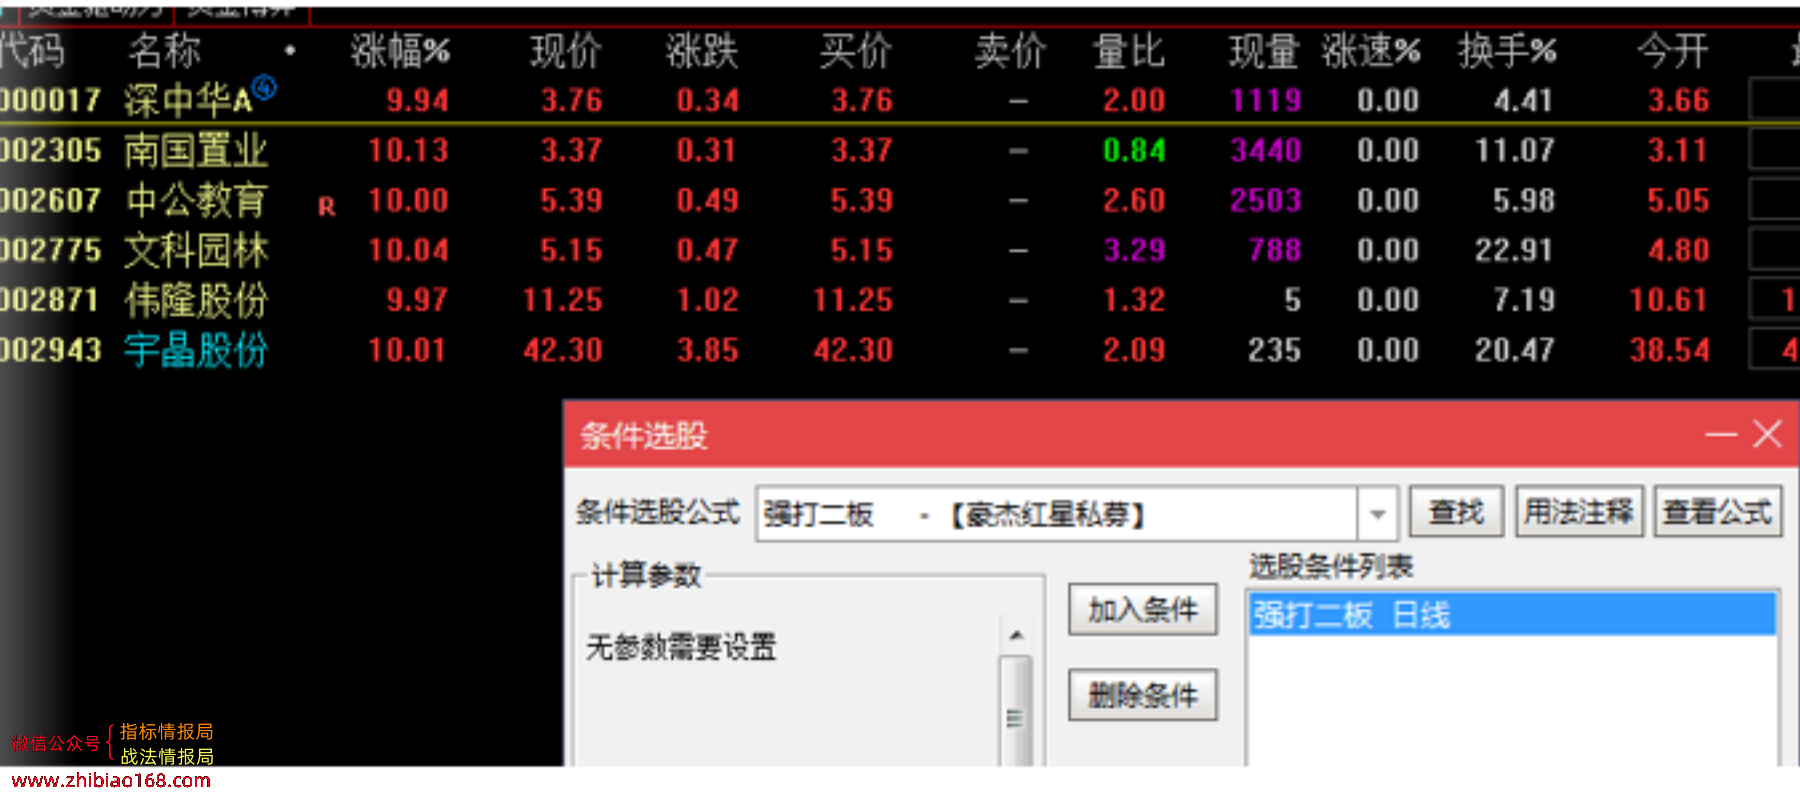
Task: Sort by 买价 column header
Action: [x=856, y=51]
